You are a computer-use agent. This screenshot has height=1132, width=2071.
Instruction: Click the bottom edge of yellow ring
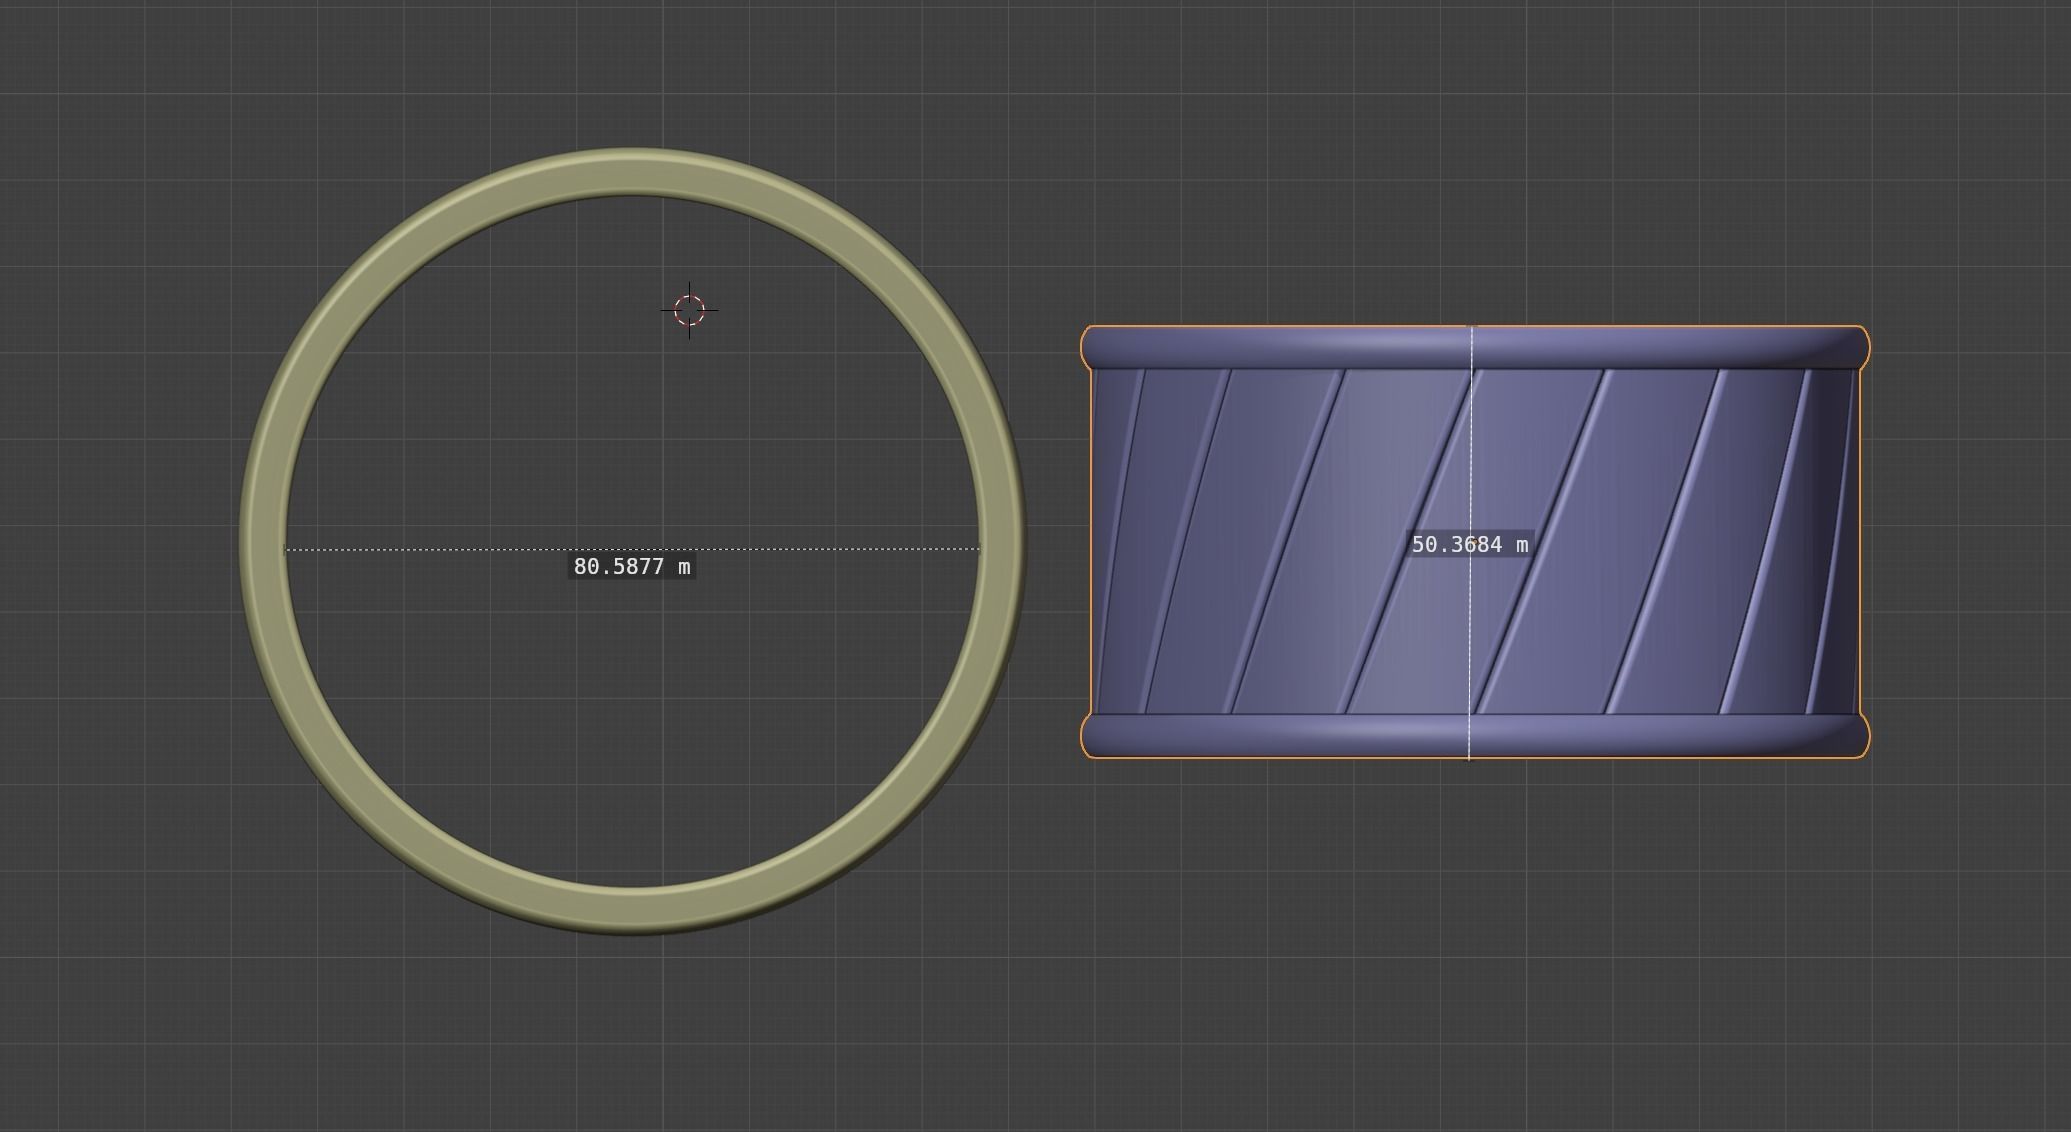point(632,911)
